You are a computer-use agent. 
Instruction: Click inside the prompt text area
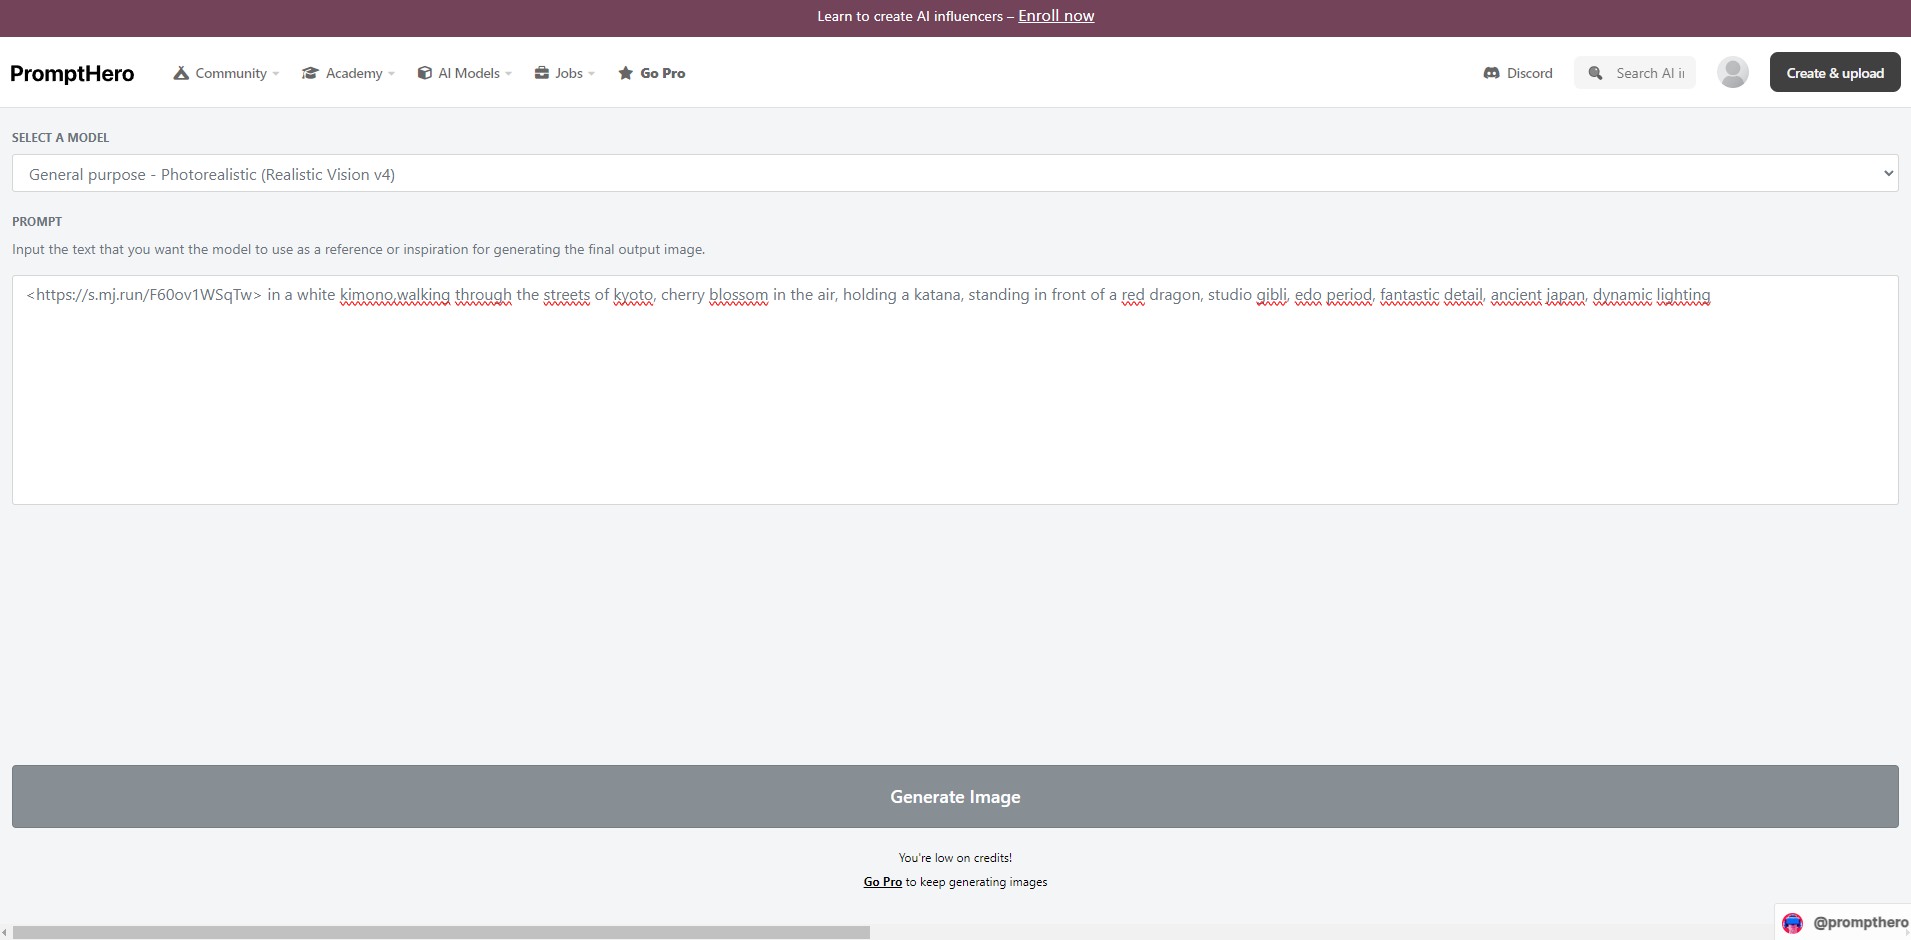[955, 390]
